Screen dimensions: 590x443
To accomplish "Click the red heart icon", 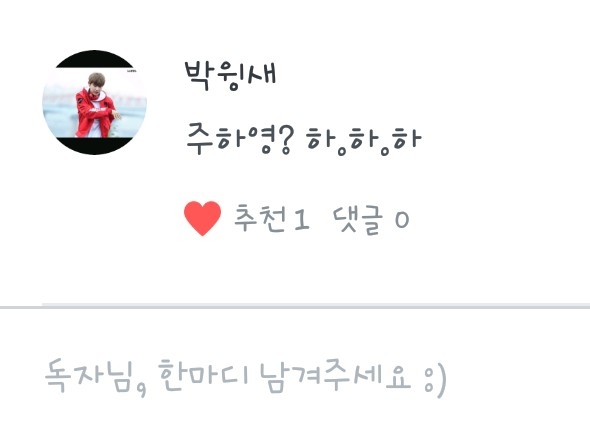I will pyautogui.click(x=202, y=219).
